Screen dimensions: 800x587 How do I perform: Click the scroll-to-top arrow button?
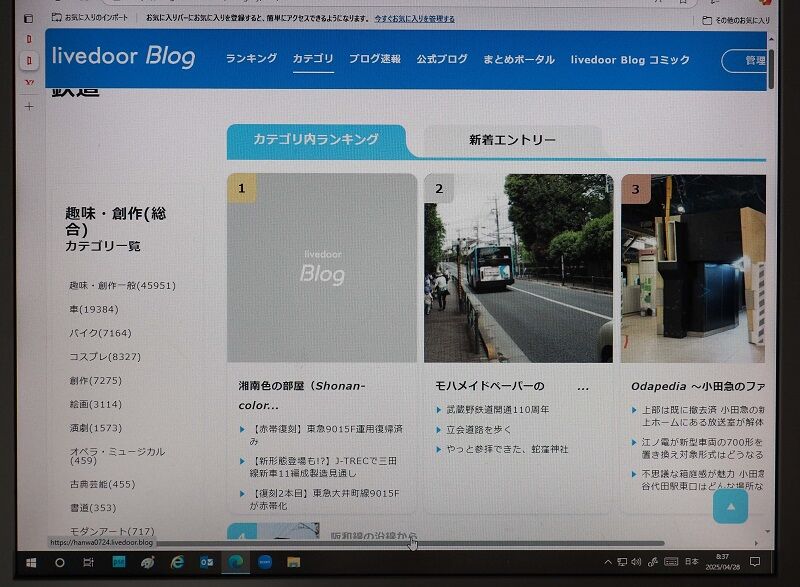[x=731, y=506]
